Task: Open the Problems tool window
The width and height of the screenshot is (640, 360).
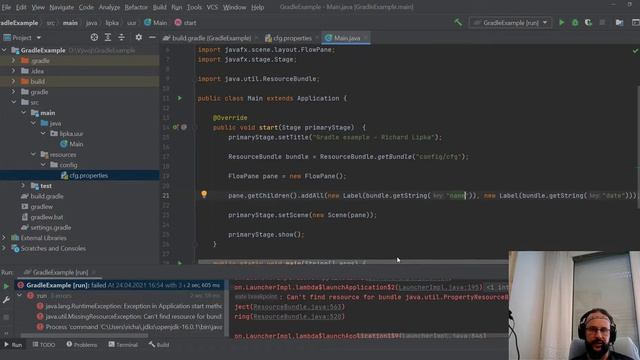Action: pyautogui.click(x=82, y=345)
